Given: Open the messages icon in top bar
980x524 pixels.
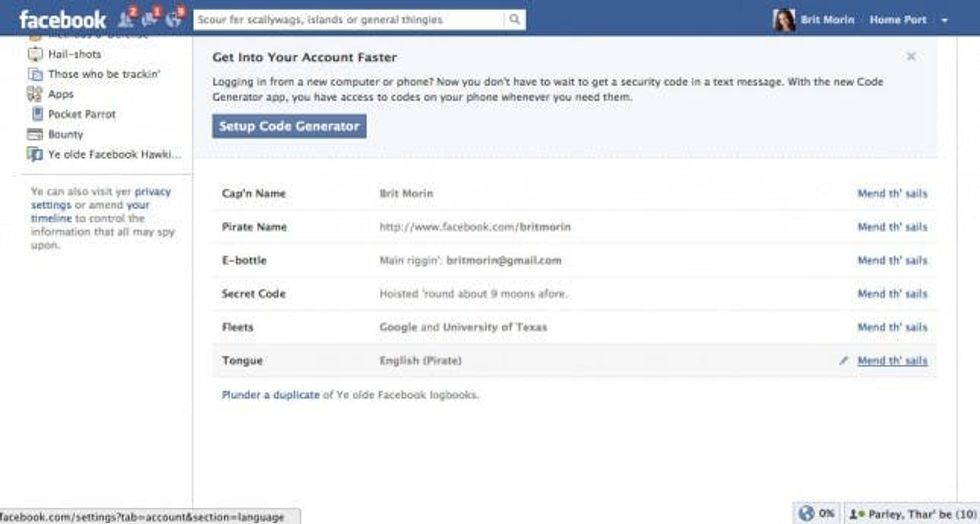Looking at the screenshot, I should pyautogui.click(x=151, y=19).
